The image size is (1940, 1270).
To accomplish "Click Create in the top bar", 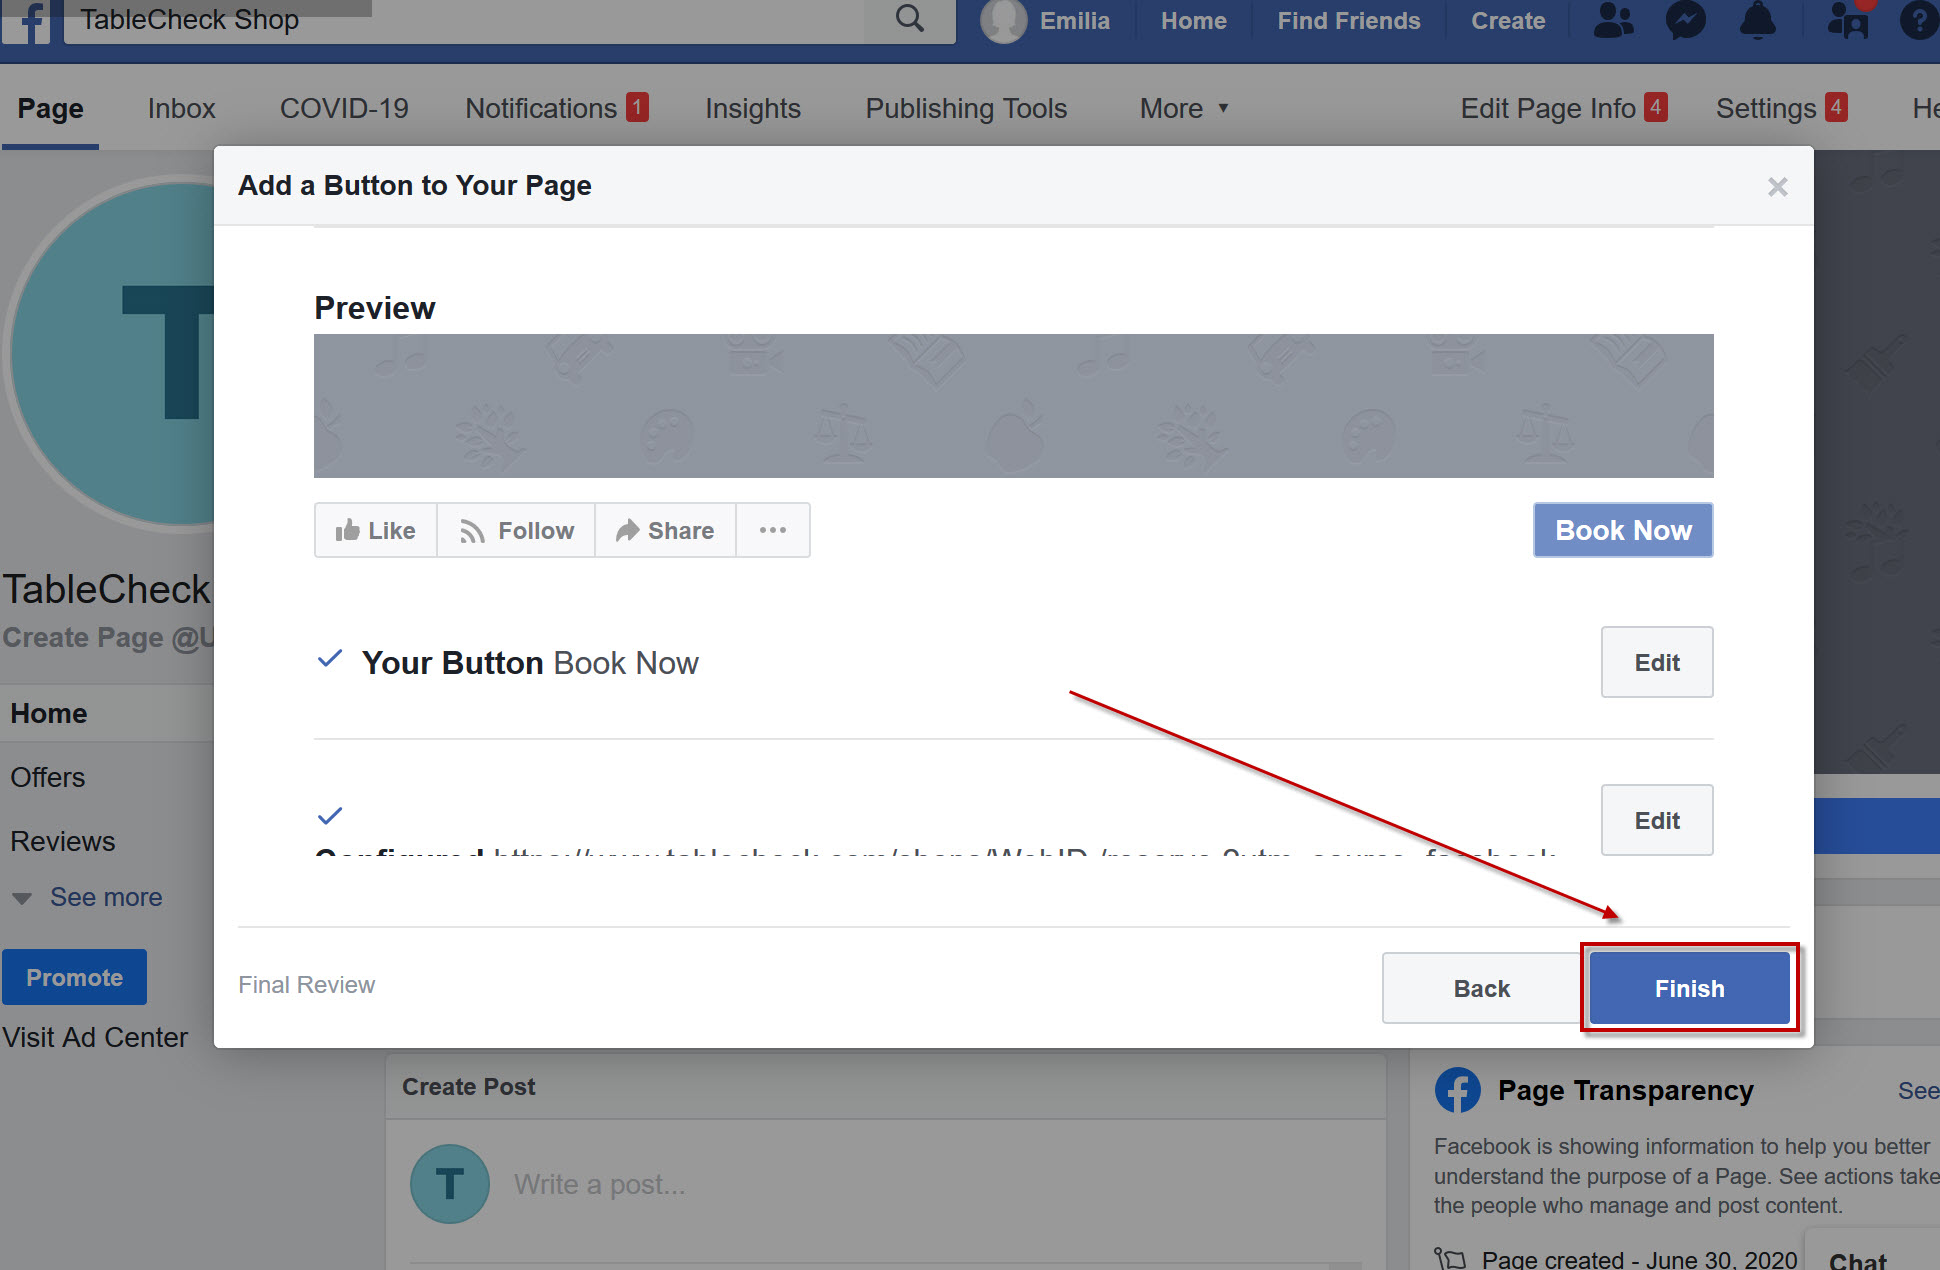I will click(1508, 21).
